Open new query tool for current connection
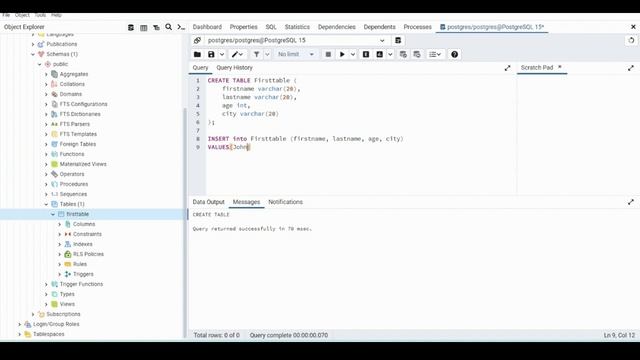 [398, 40]
